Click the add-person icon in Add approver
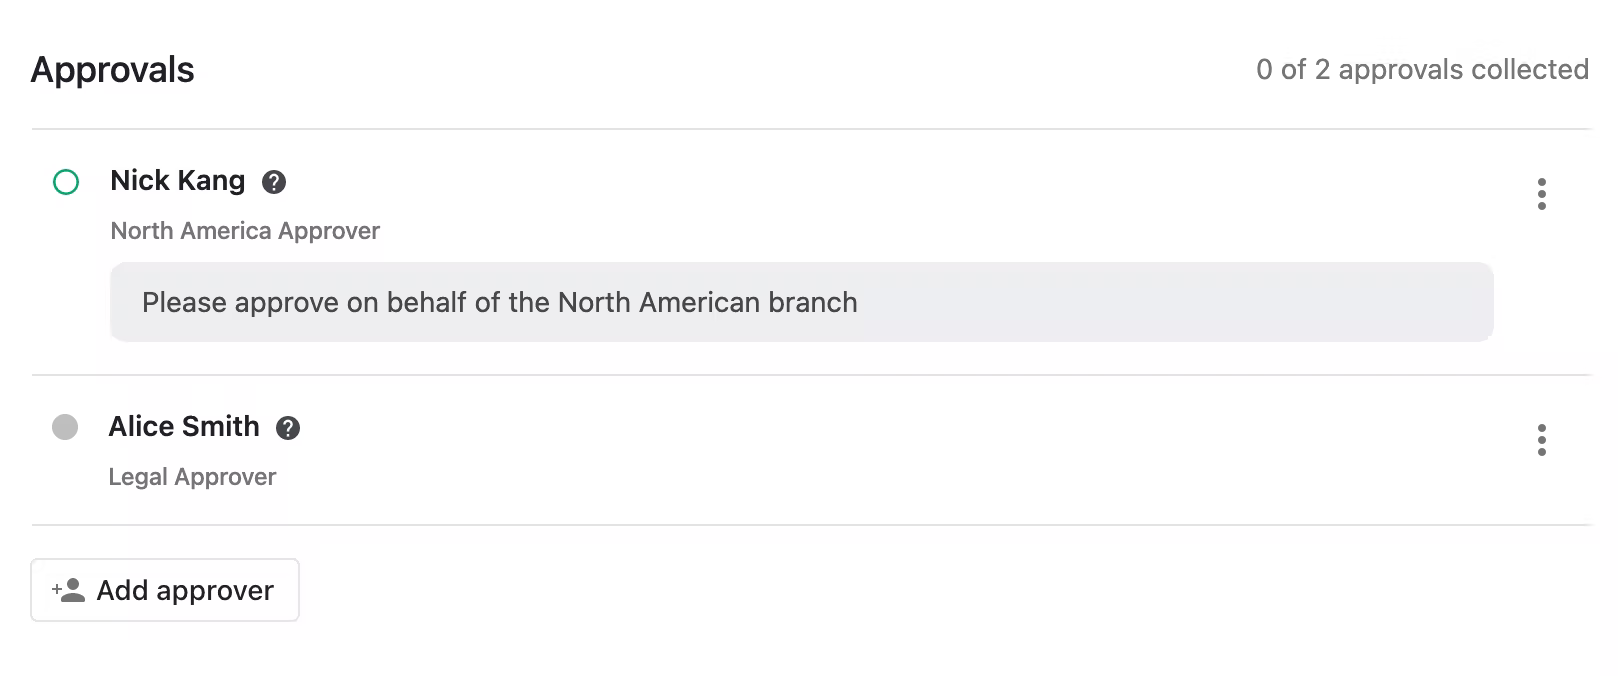 click(68, 590)
